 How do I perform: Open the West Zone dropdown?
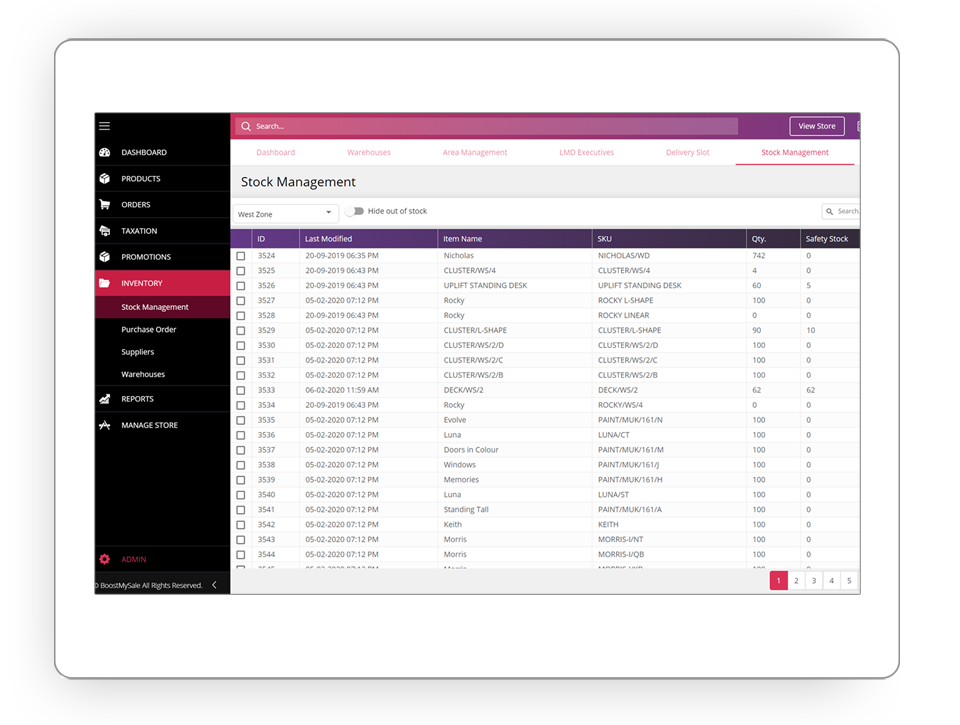point(285,214)
